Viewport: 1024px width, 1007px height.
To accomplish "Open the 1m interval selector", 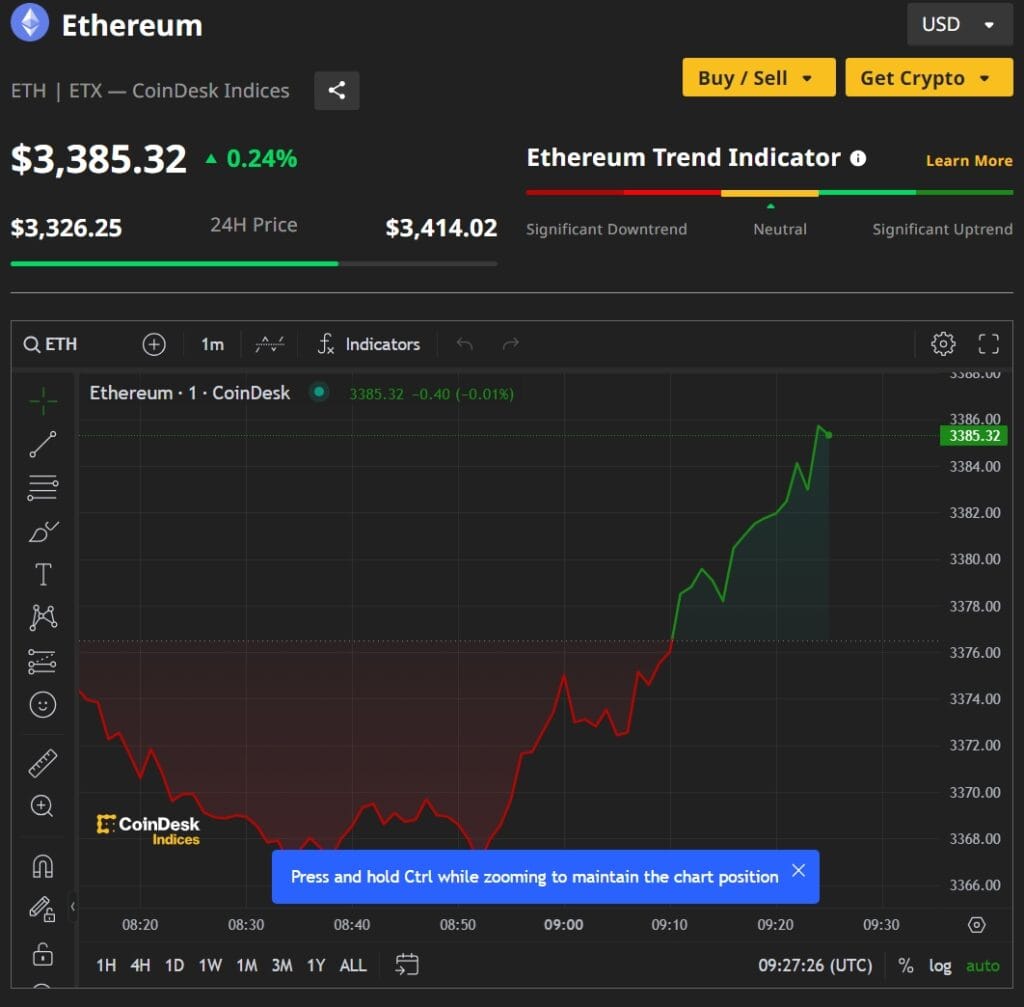I will [212, 344].
